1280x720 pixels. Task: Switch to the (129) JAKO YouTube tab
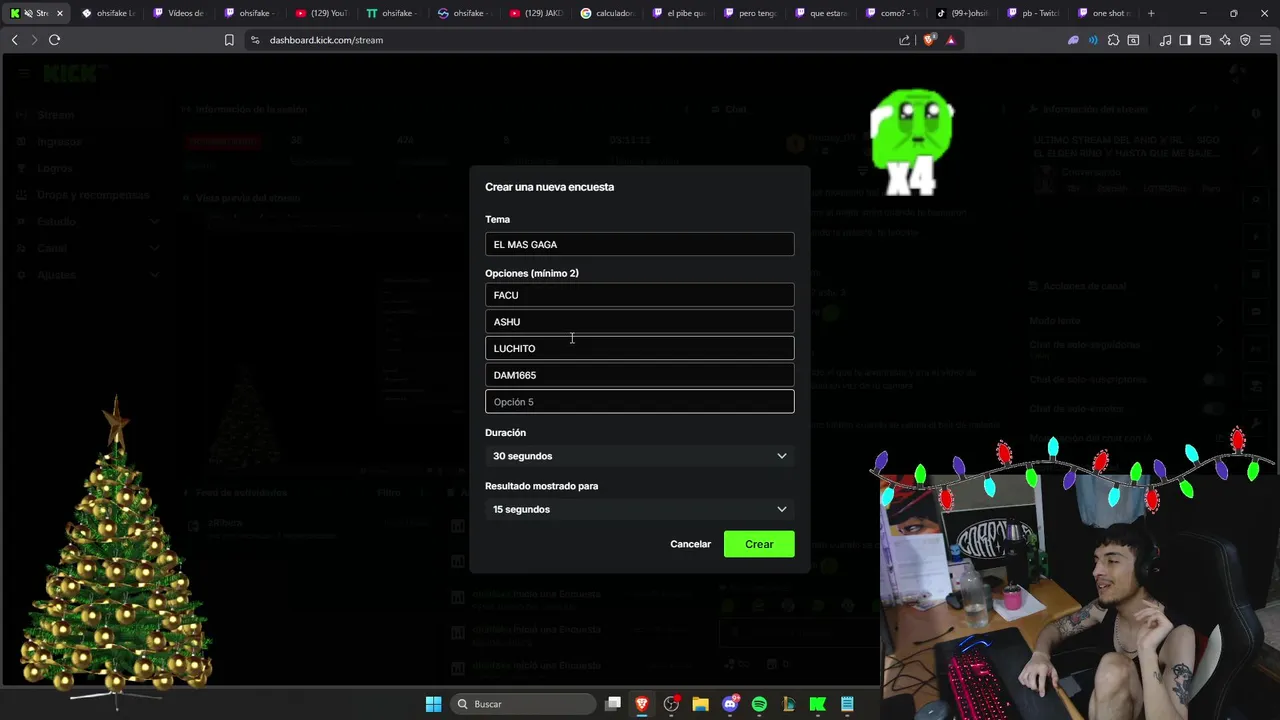tap(537, 13)
